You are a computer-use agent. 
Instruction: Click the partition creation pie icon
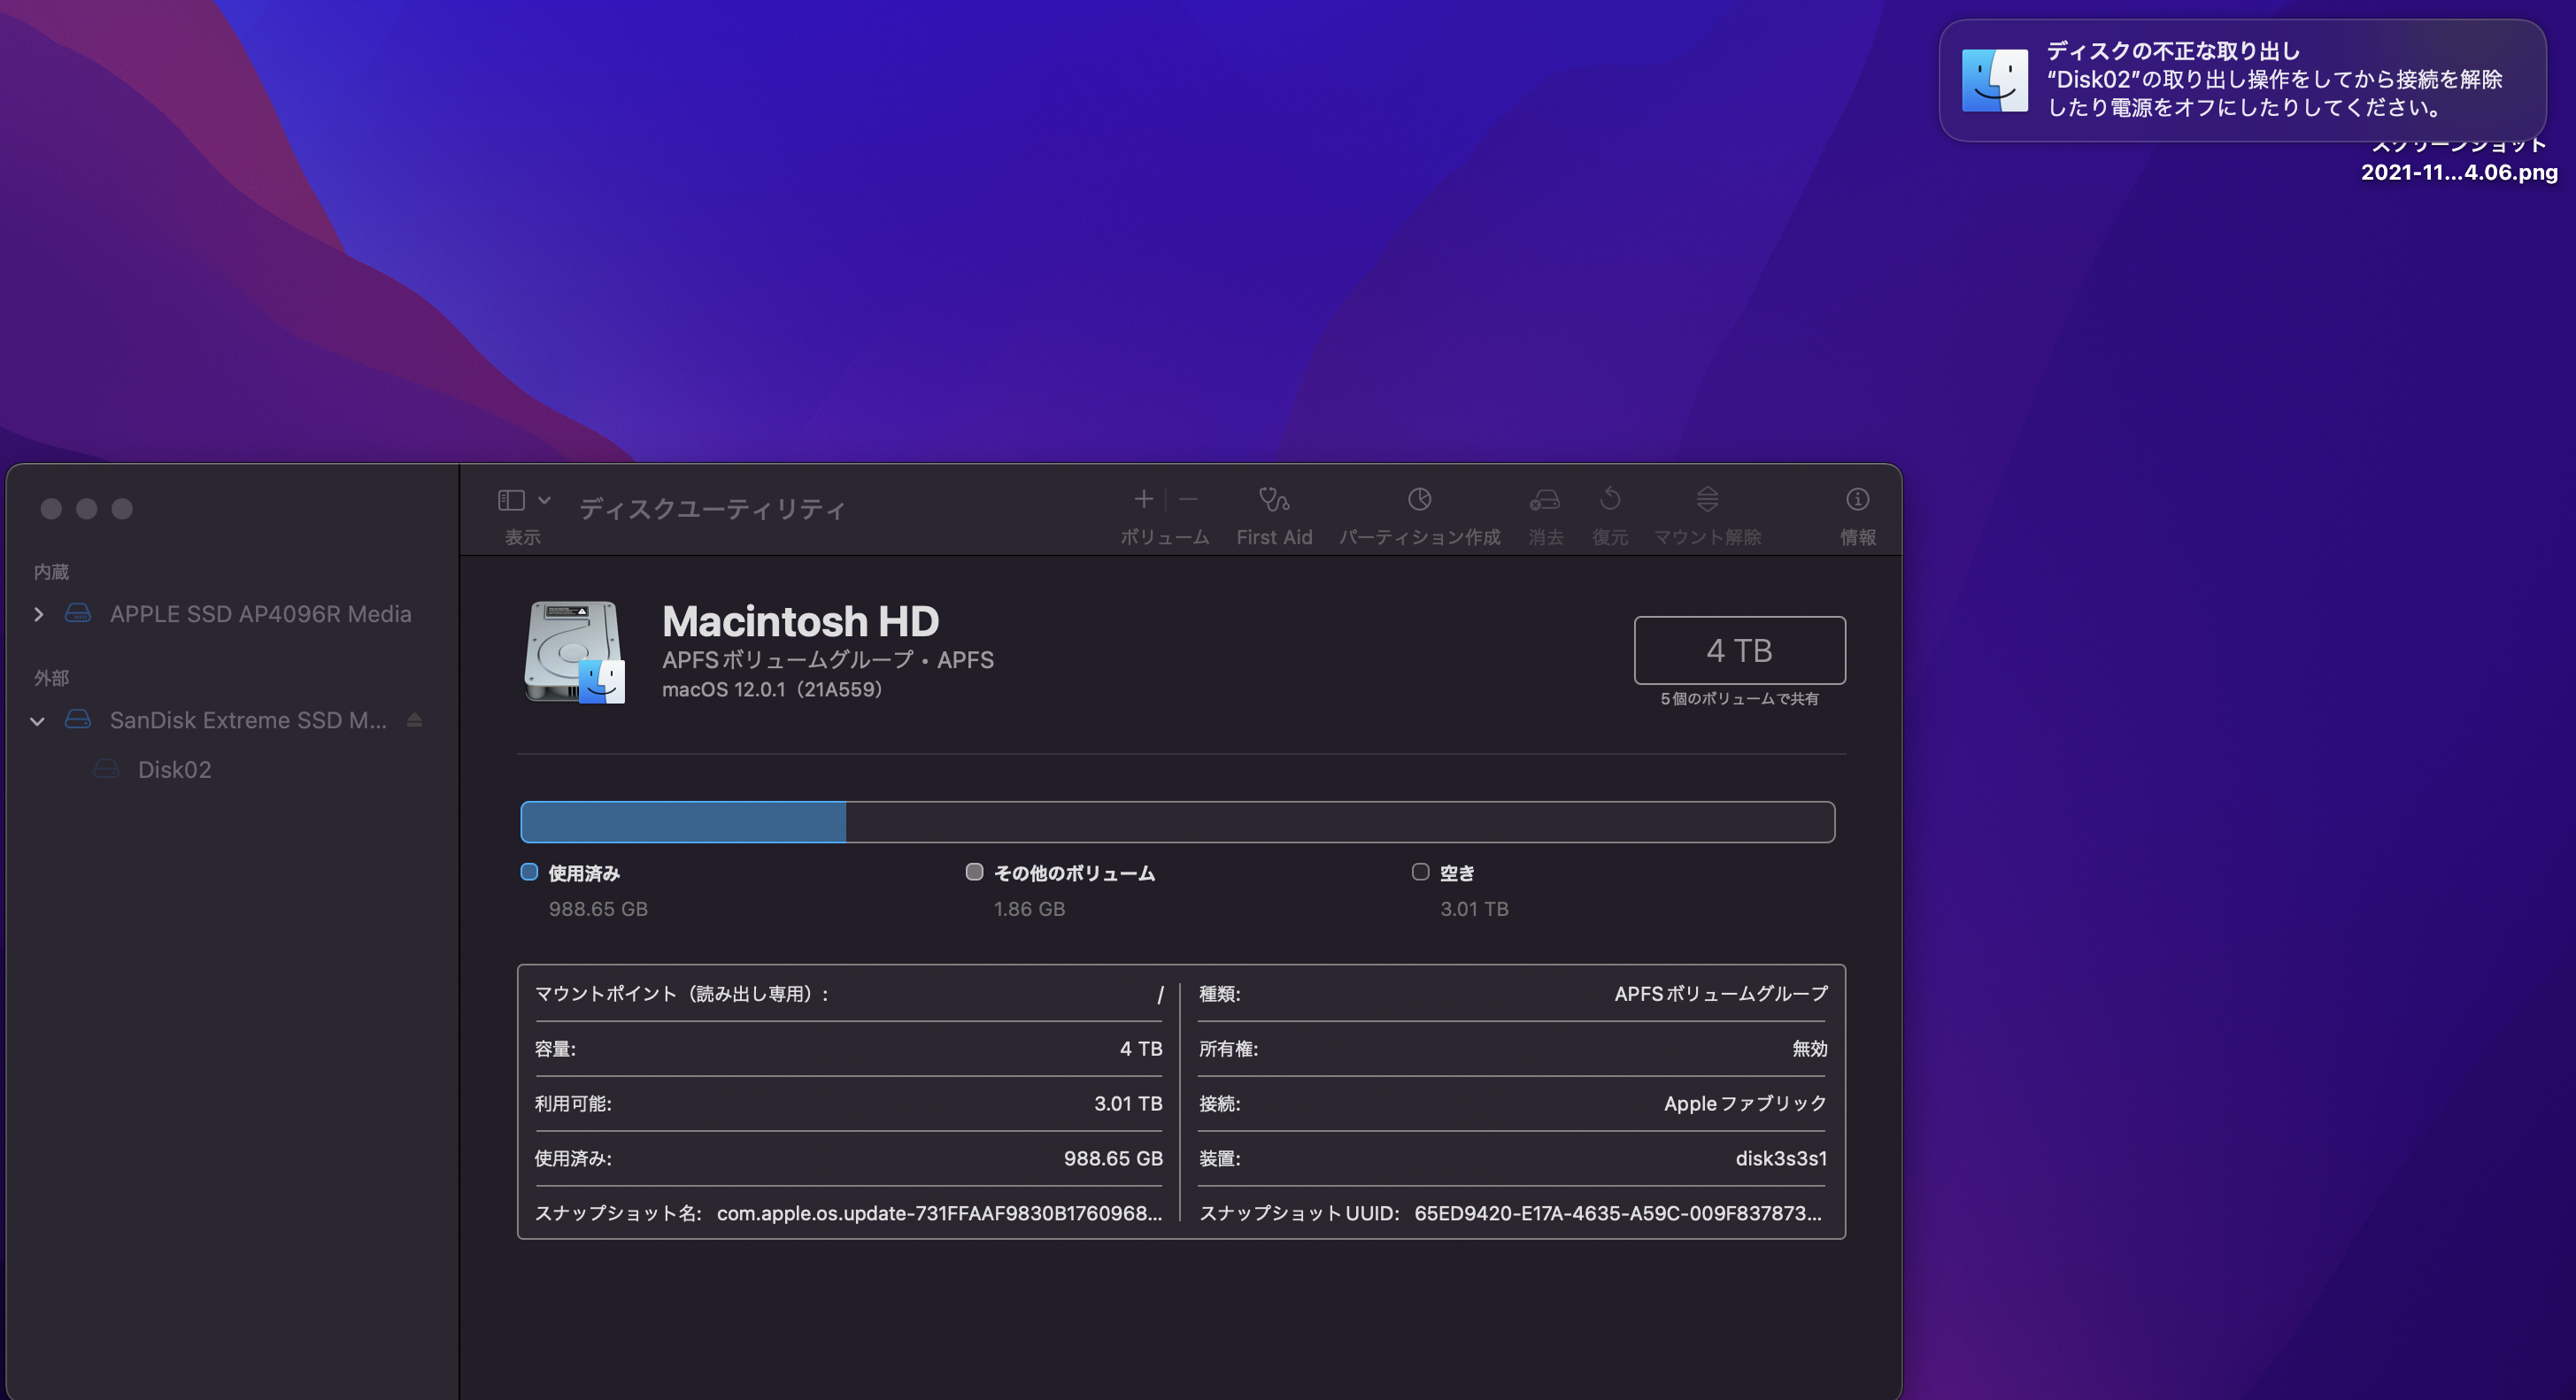[x=1419, y=499]
